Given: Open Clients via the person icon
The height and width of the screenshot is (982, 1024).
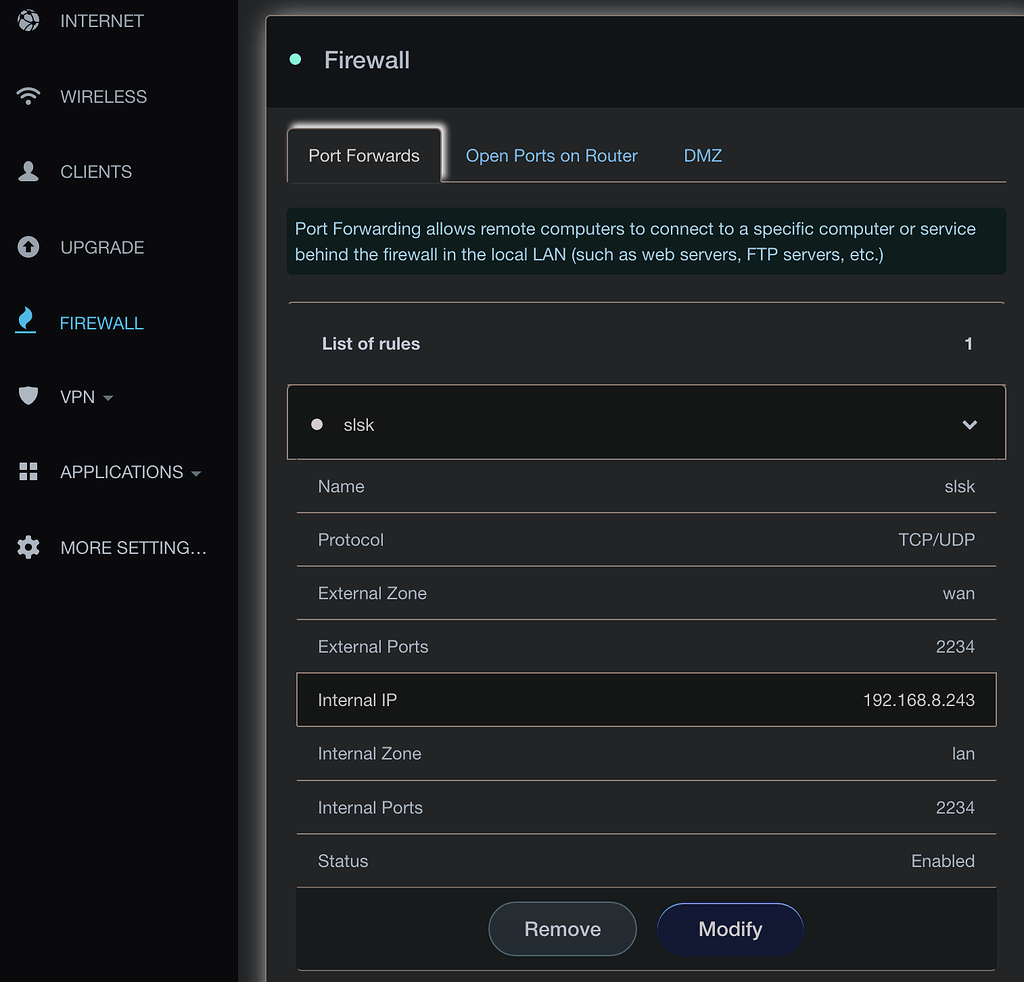Looking at the screenshot, I should [x=27, y=171].
